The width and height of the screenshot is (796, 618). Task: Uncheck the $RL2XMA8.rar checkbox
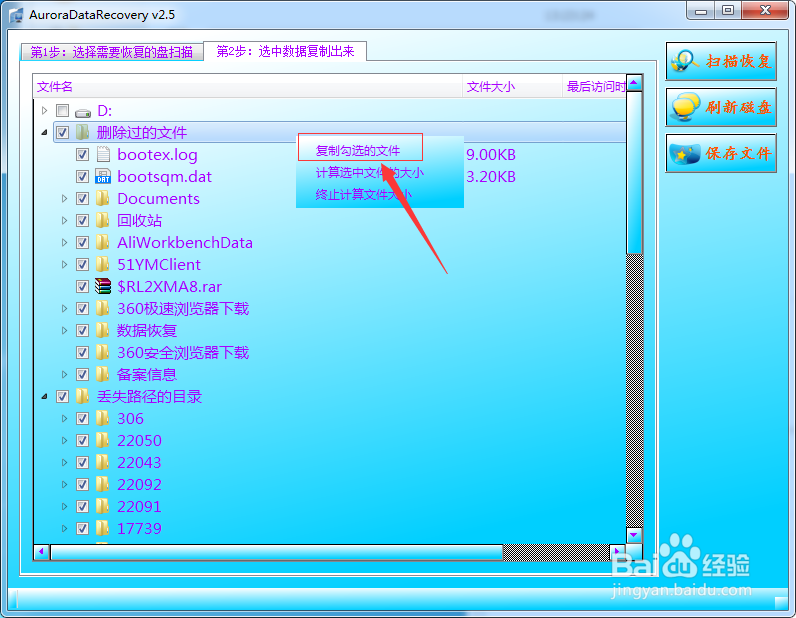point(82,286)
